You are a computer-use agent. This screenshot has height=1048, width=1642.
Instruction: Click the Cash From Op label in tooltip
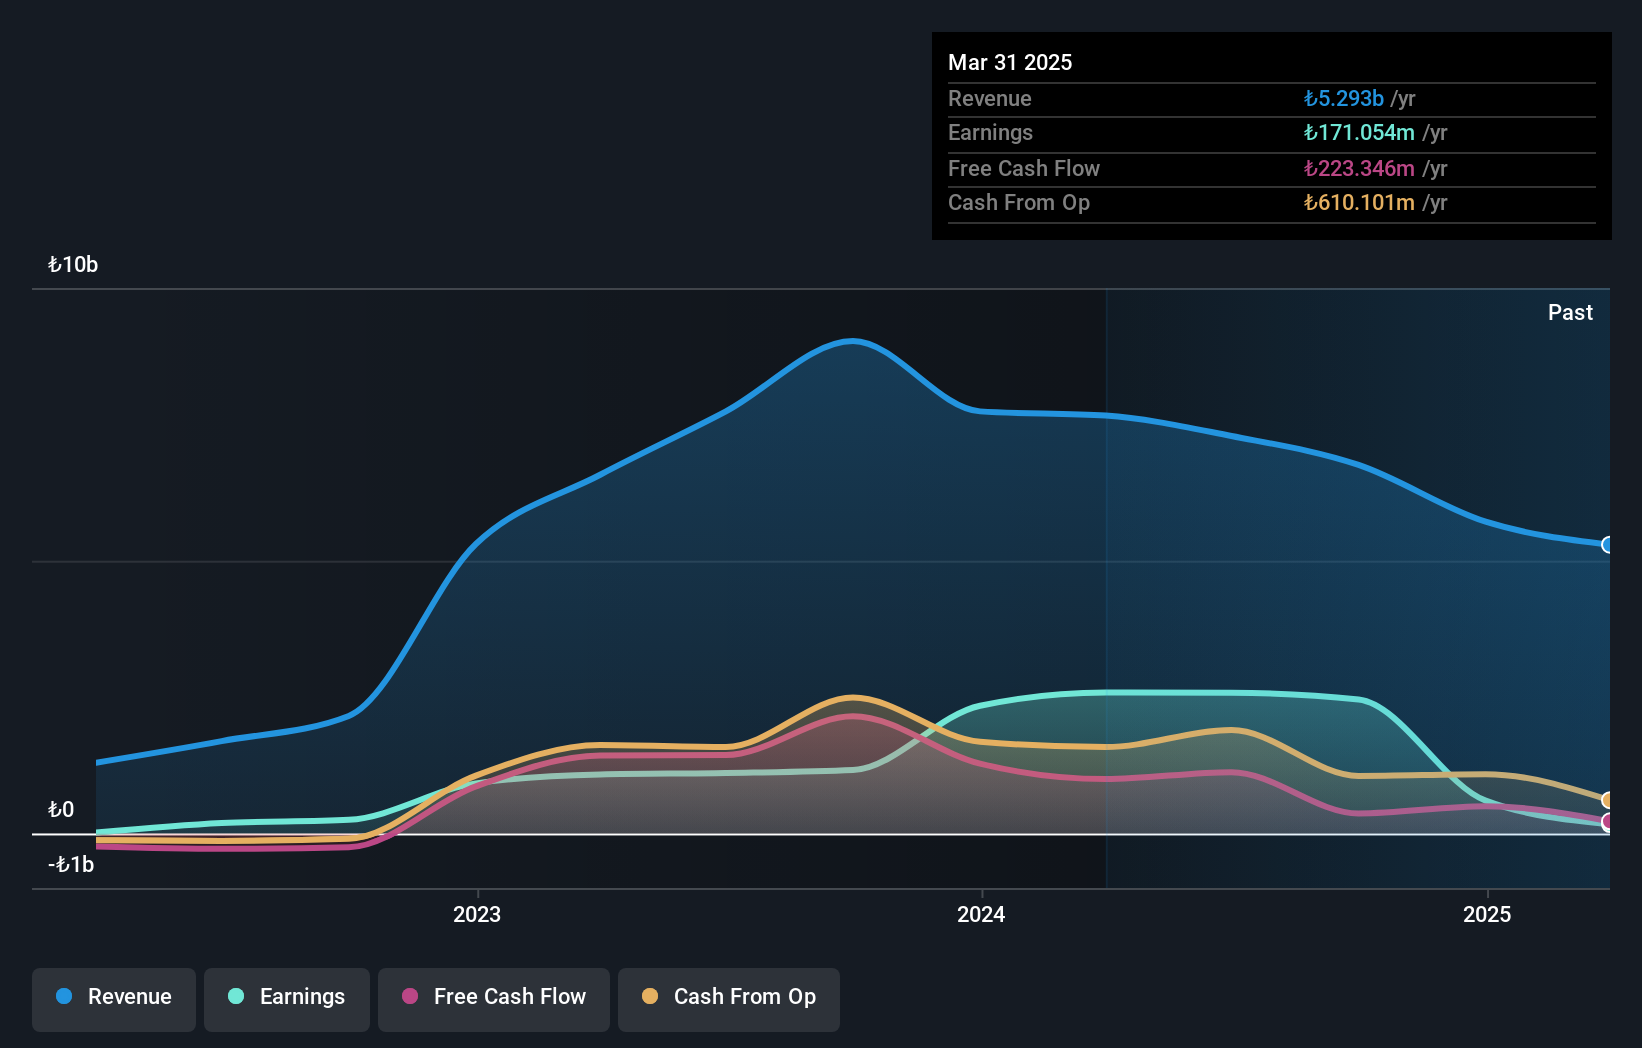pos(1019,202)
